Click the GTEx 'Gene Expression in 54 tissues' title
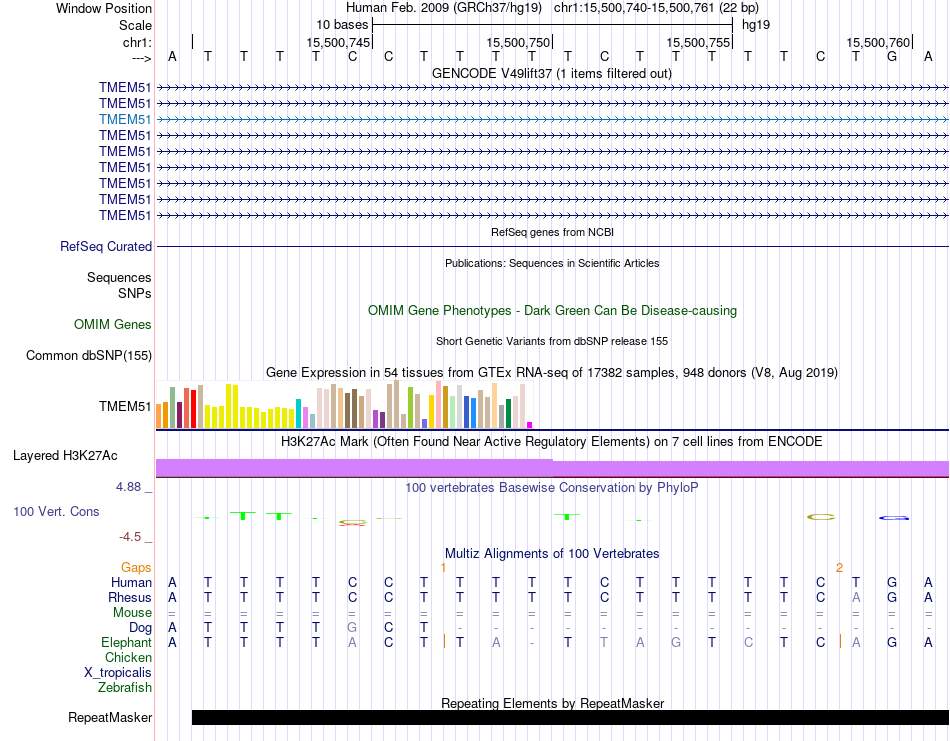Screen dimensions: 950x741 pos(552,373)
